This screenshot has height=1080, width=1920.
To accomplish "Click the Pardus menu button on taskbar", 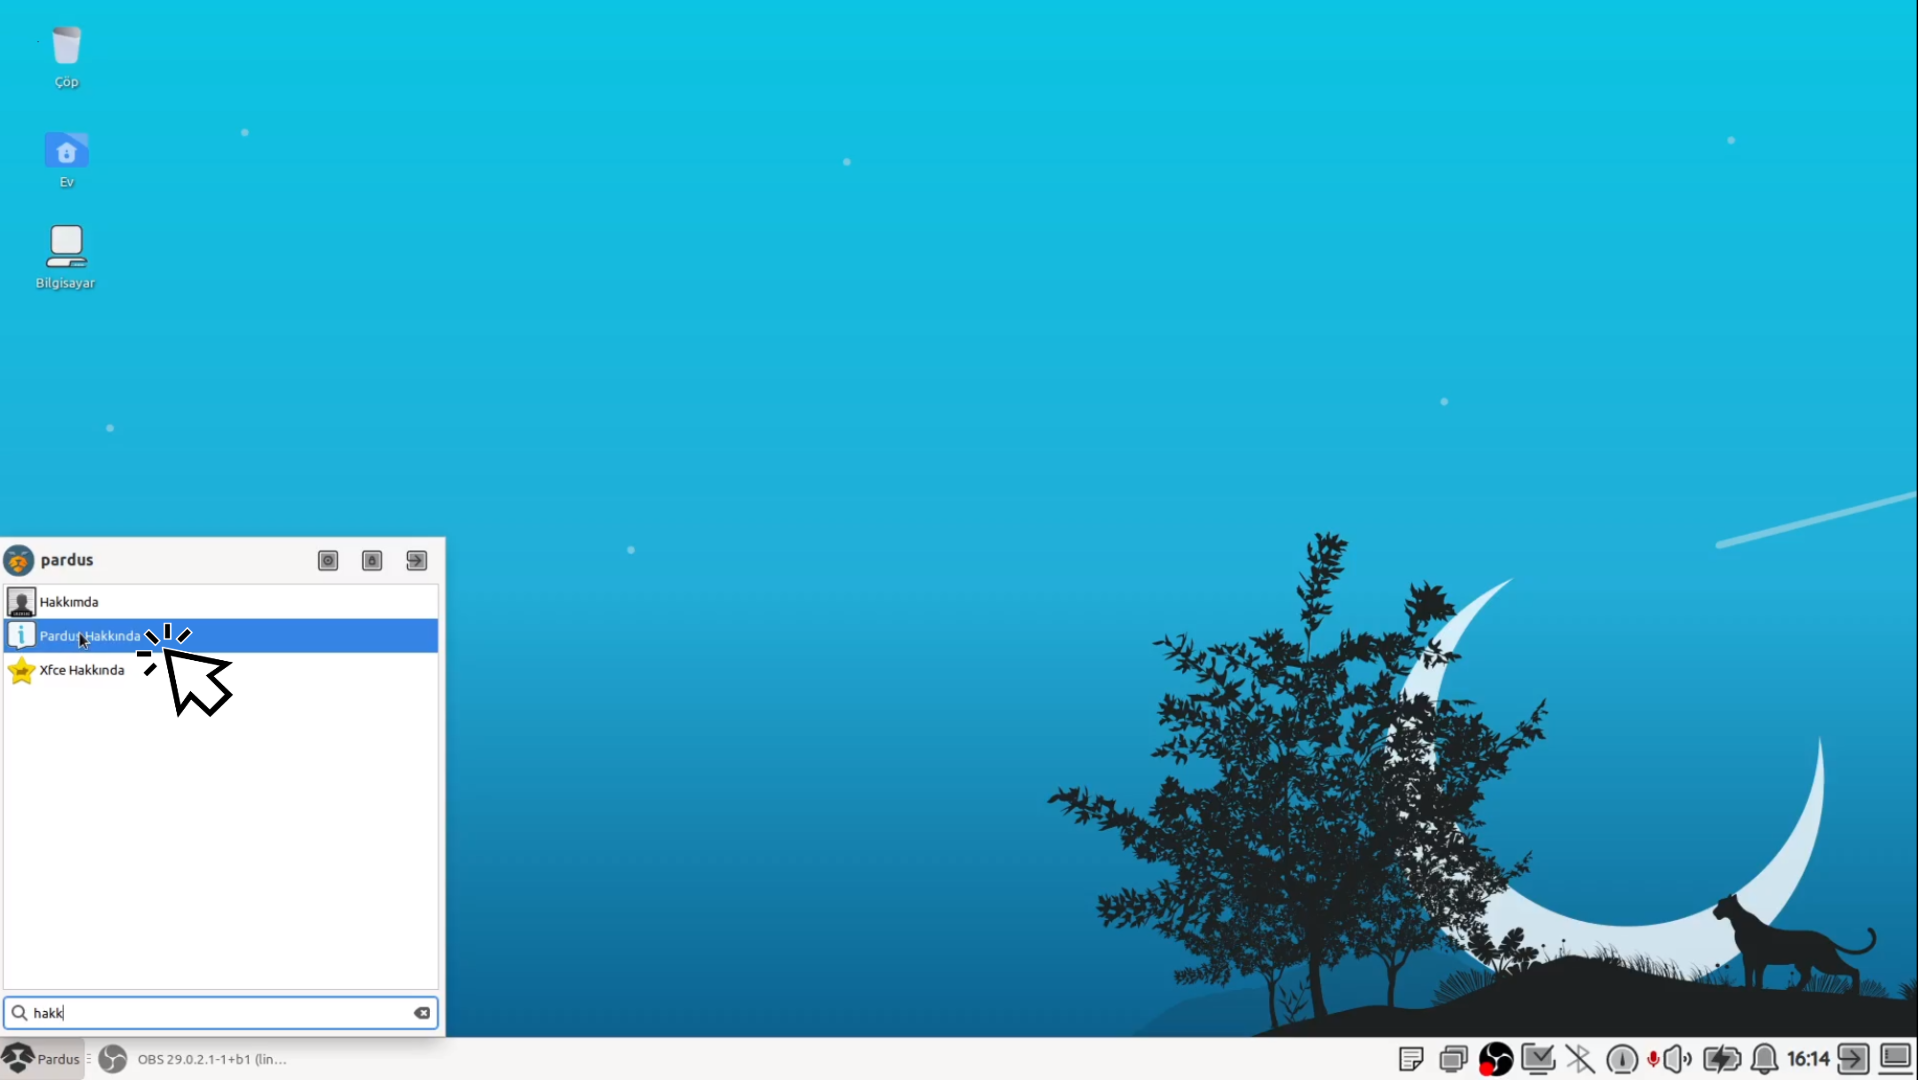I will coord(42,1059).
